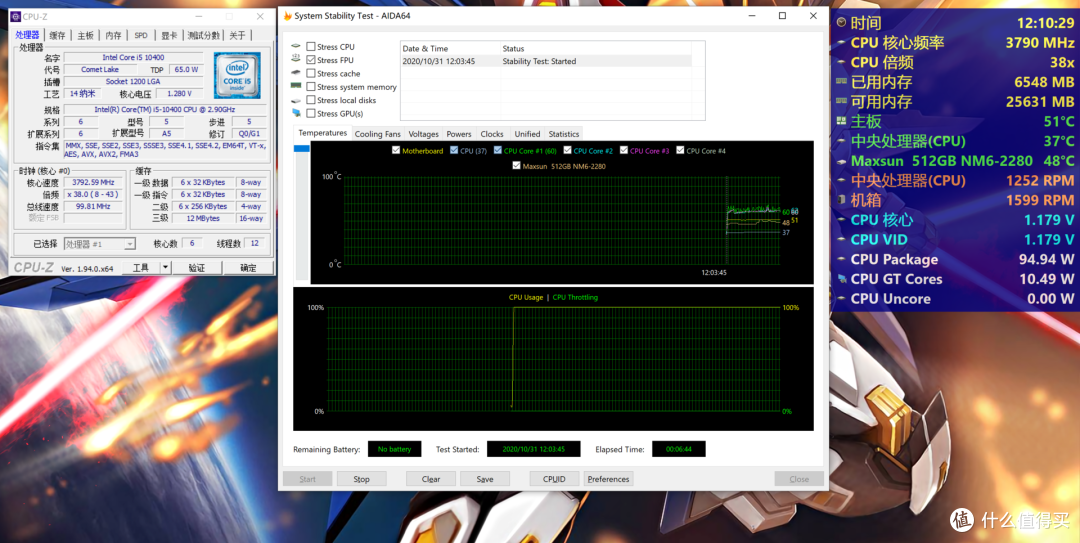Open the 主板 tab in CPU-Z
Screen dimensions: 1080x543
85,35
